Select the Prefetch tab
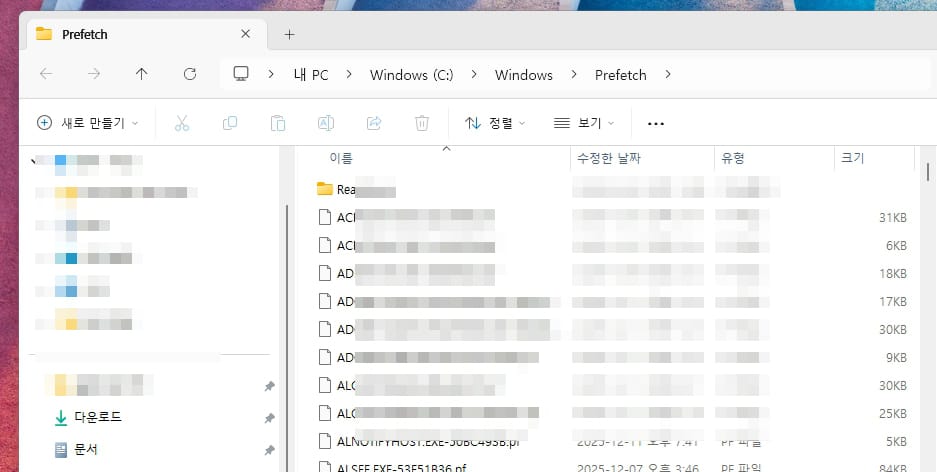Image resolution: width=937 pixels, height=472 pixels. [x=146, y=35]
